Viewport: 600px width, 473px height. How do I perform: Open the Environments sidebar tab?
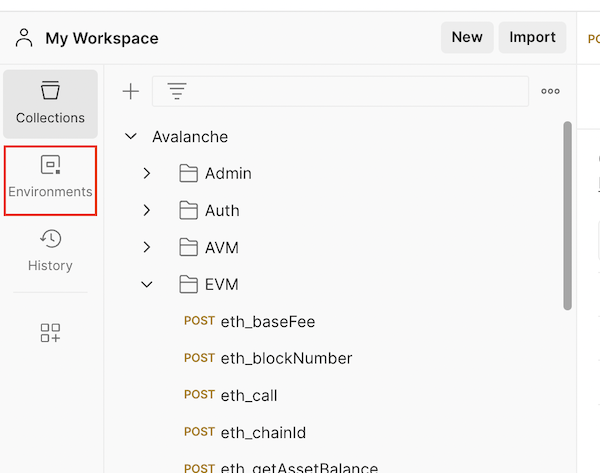point(50,177)
